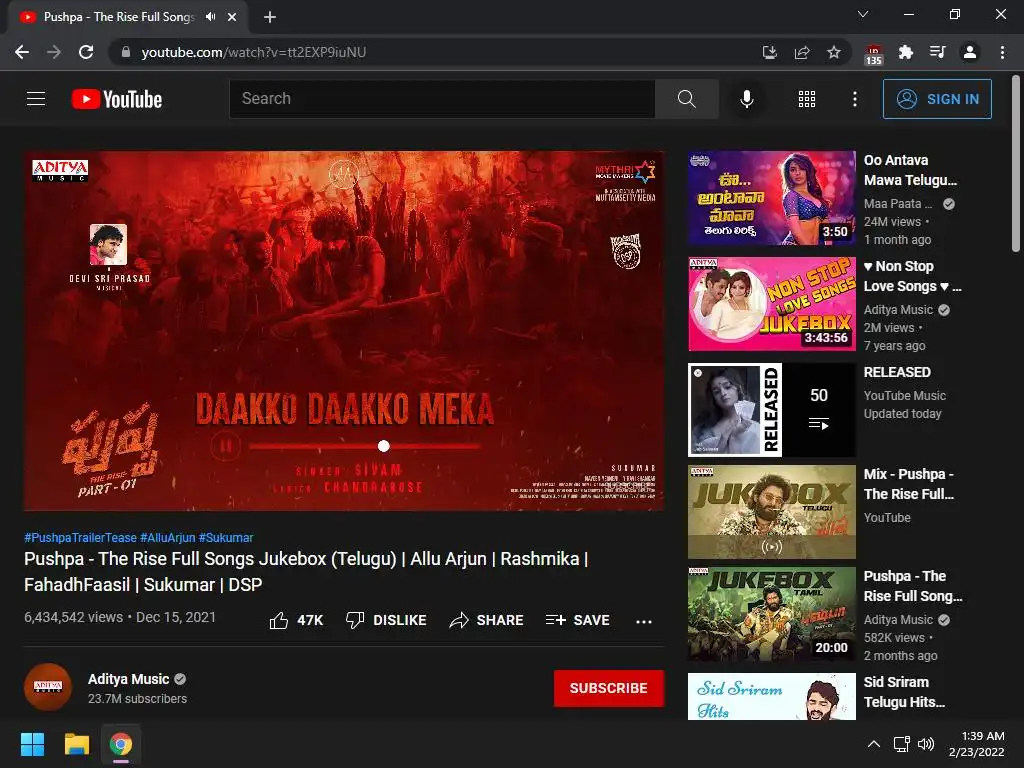Open the extension with 135 badge
This screenshot has height=768, width=1024.
point(874,54)
